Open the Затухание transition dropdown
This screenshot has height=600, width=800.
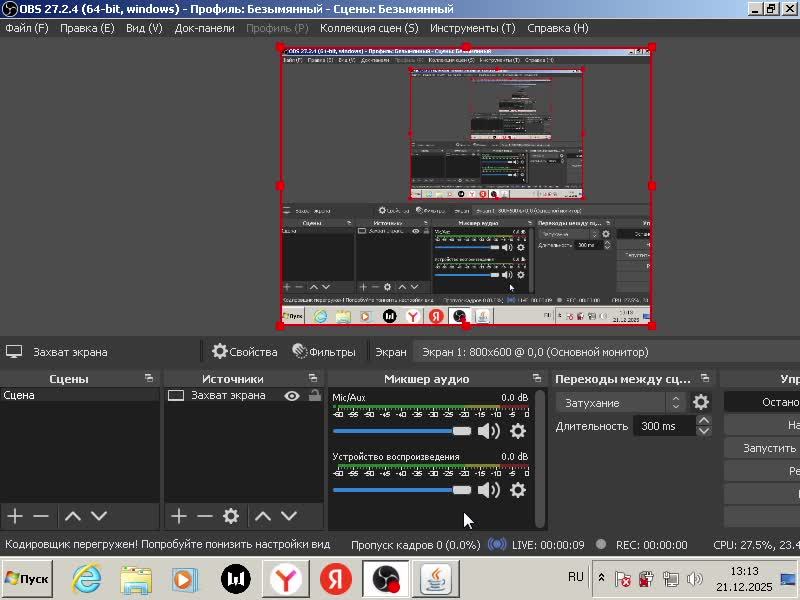click(619, 402)
